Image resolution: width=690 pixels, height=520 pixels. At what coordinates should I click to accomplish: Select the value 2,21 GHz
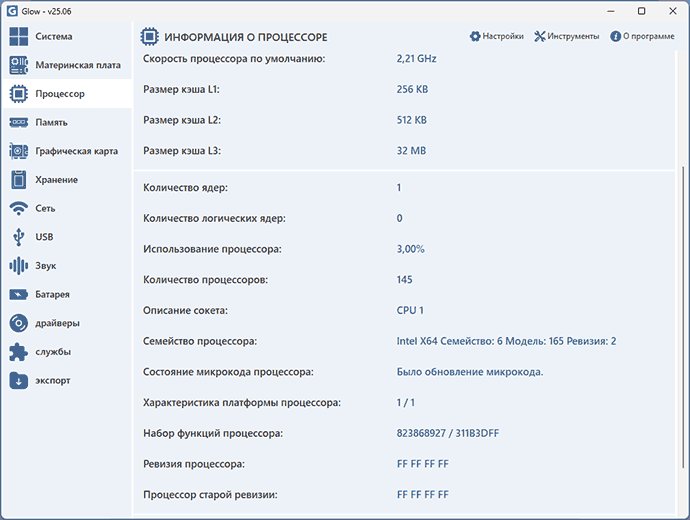pyautogui.click(x=416, y=59)
